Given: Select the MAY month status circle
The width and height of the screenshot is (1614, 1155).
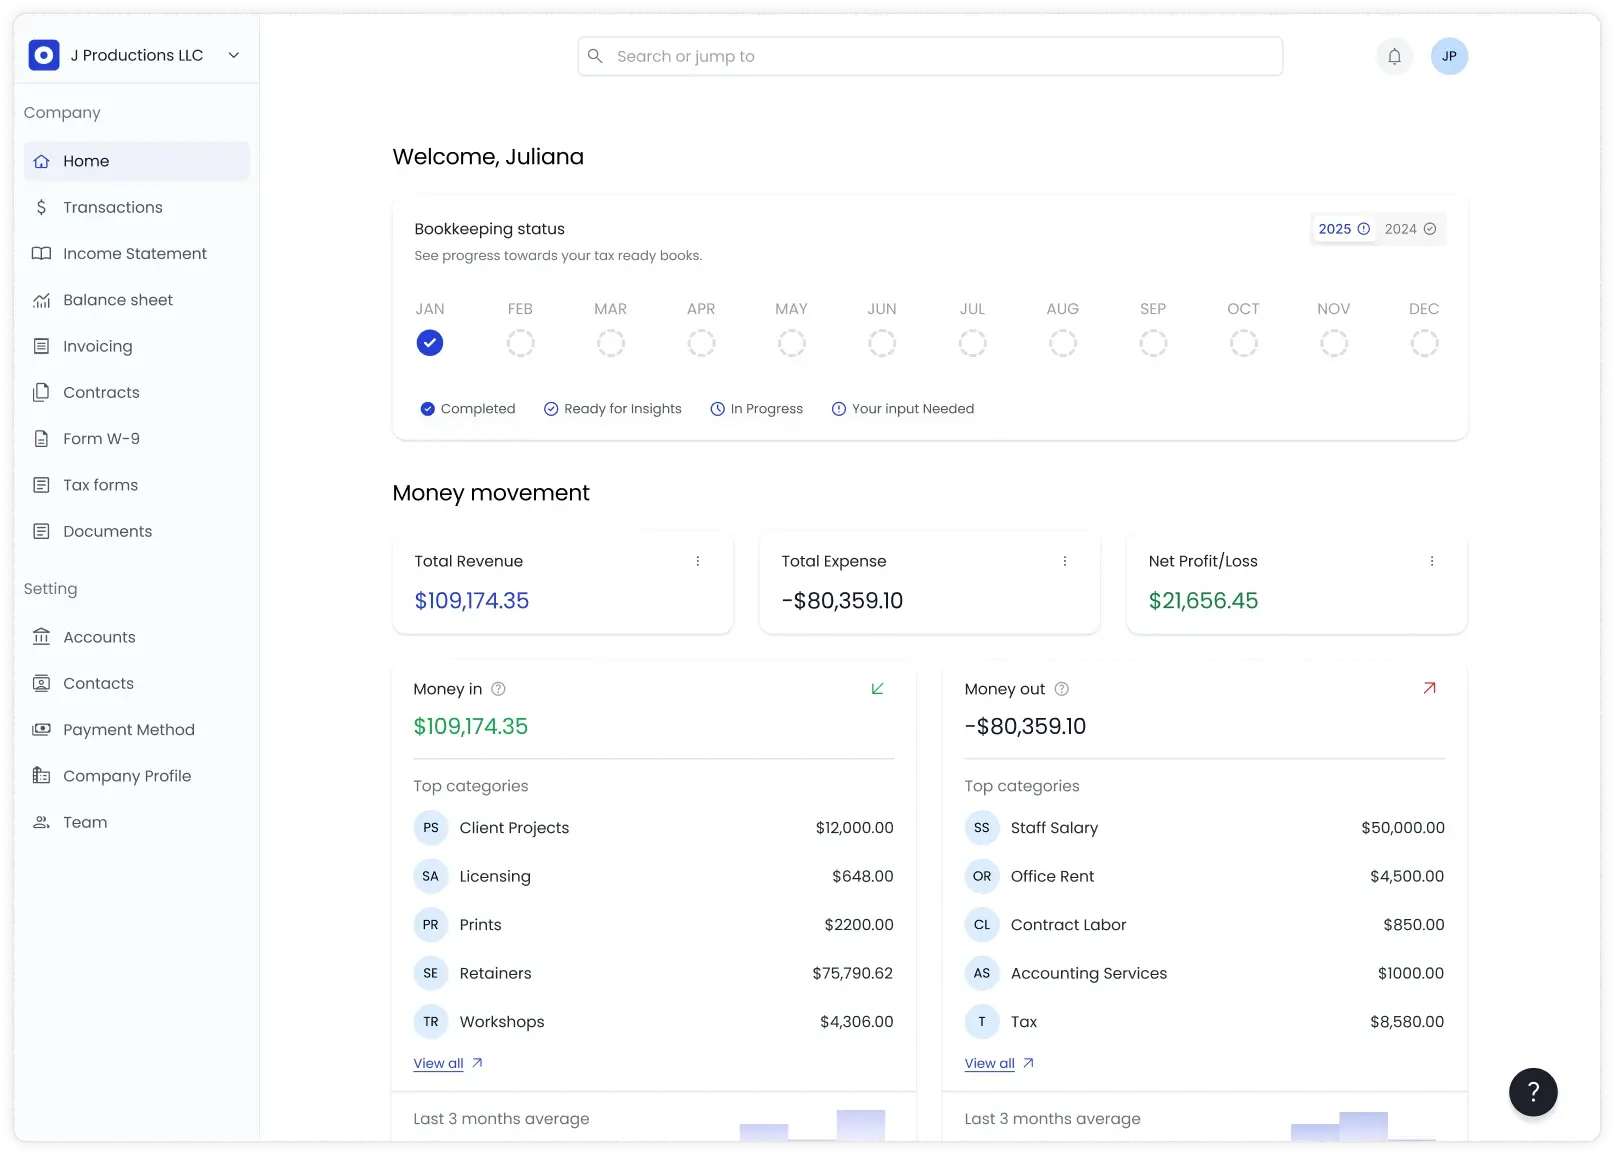Looking at the screenshot, I should point(792,343).
